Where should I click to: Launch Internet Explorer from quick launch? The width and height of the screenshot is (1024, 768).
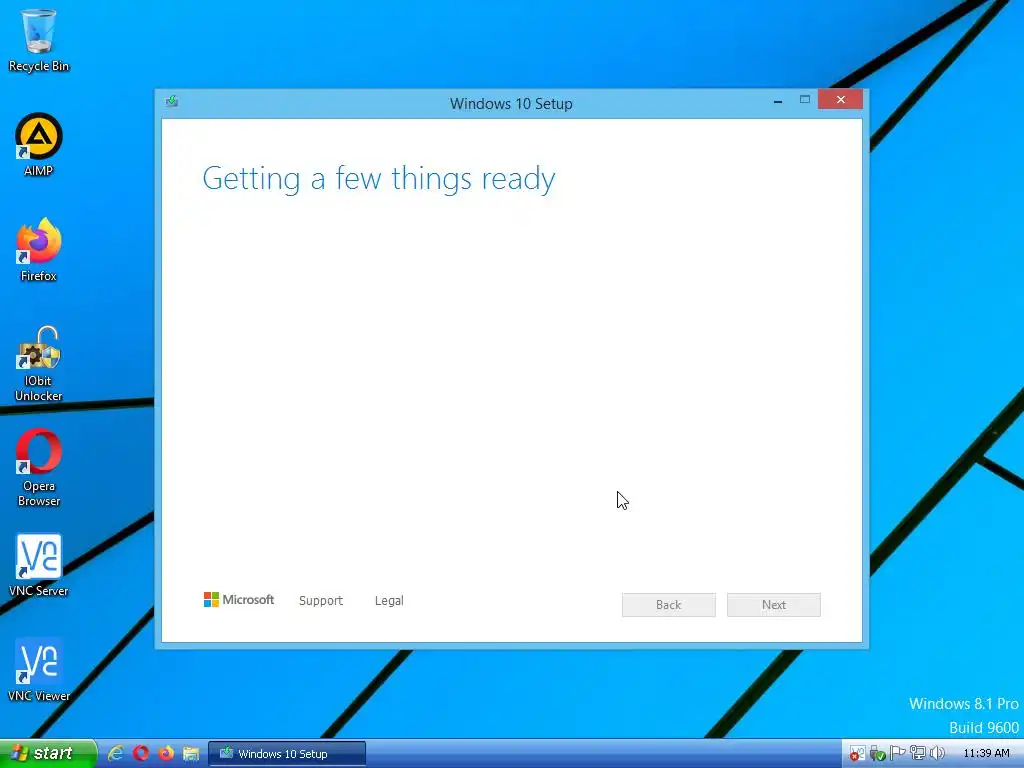point(116,753)
